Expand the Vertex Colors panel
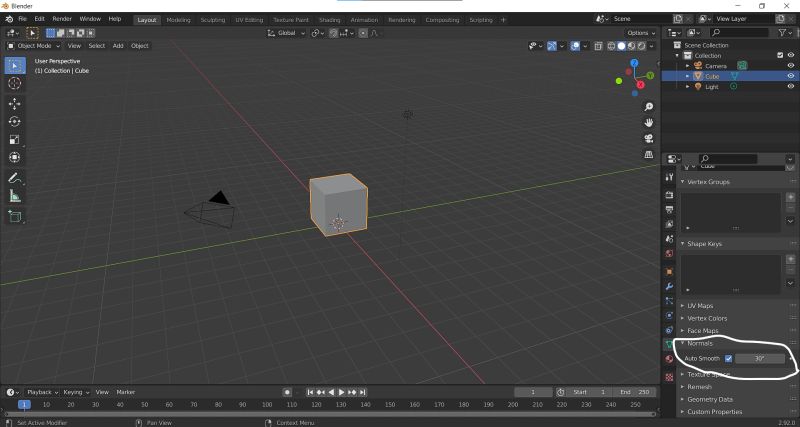Screen dimensions: 800x427 (707, 318)
